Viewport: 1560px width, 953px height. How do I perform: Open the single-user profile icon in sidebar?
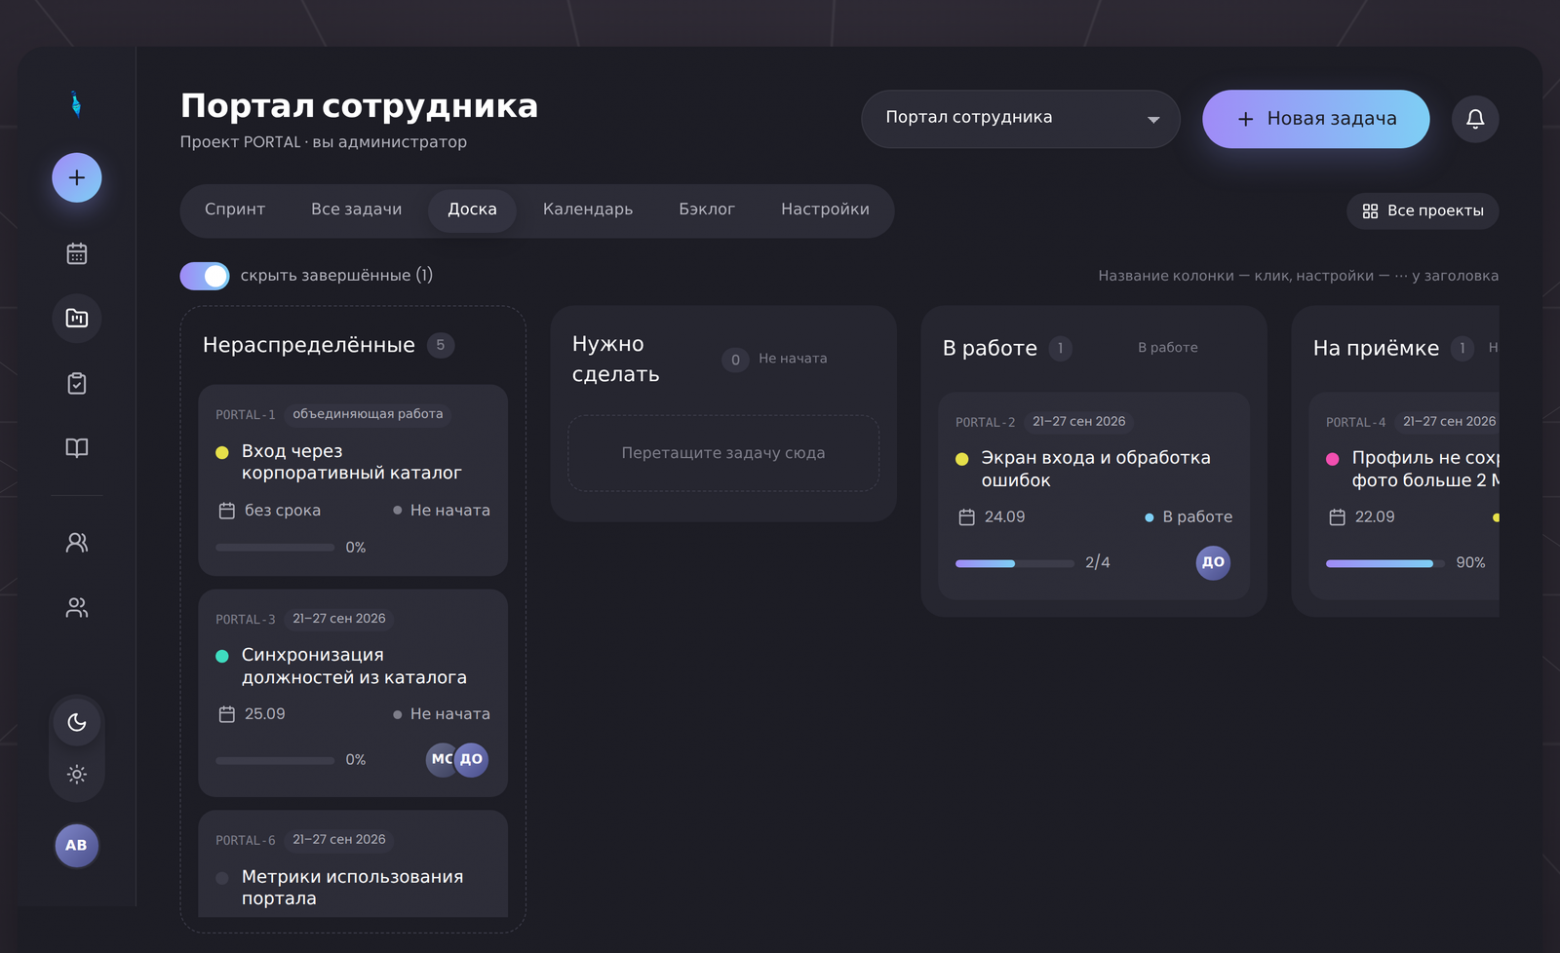(77, 543)
